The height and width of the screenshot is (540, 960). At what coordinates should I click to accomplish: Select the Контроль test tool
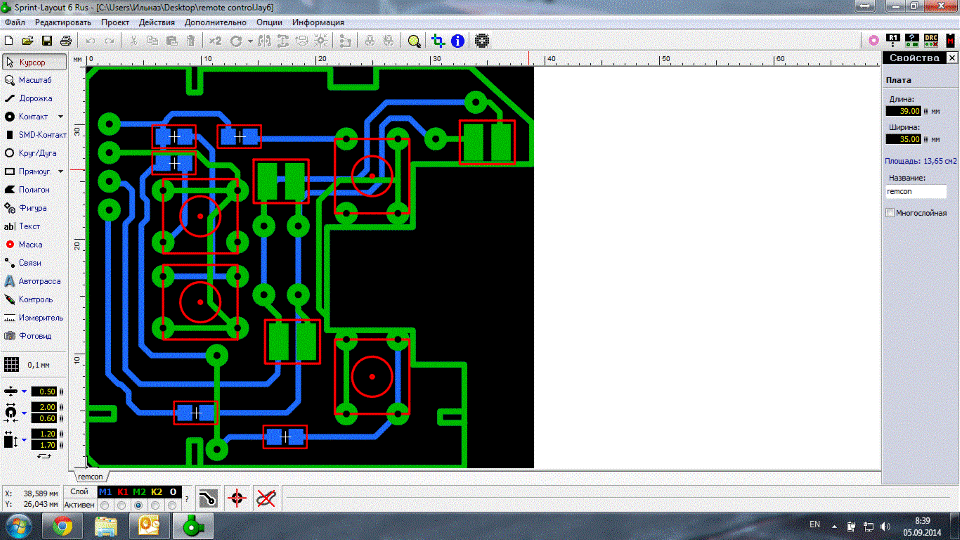(34, 299)
